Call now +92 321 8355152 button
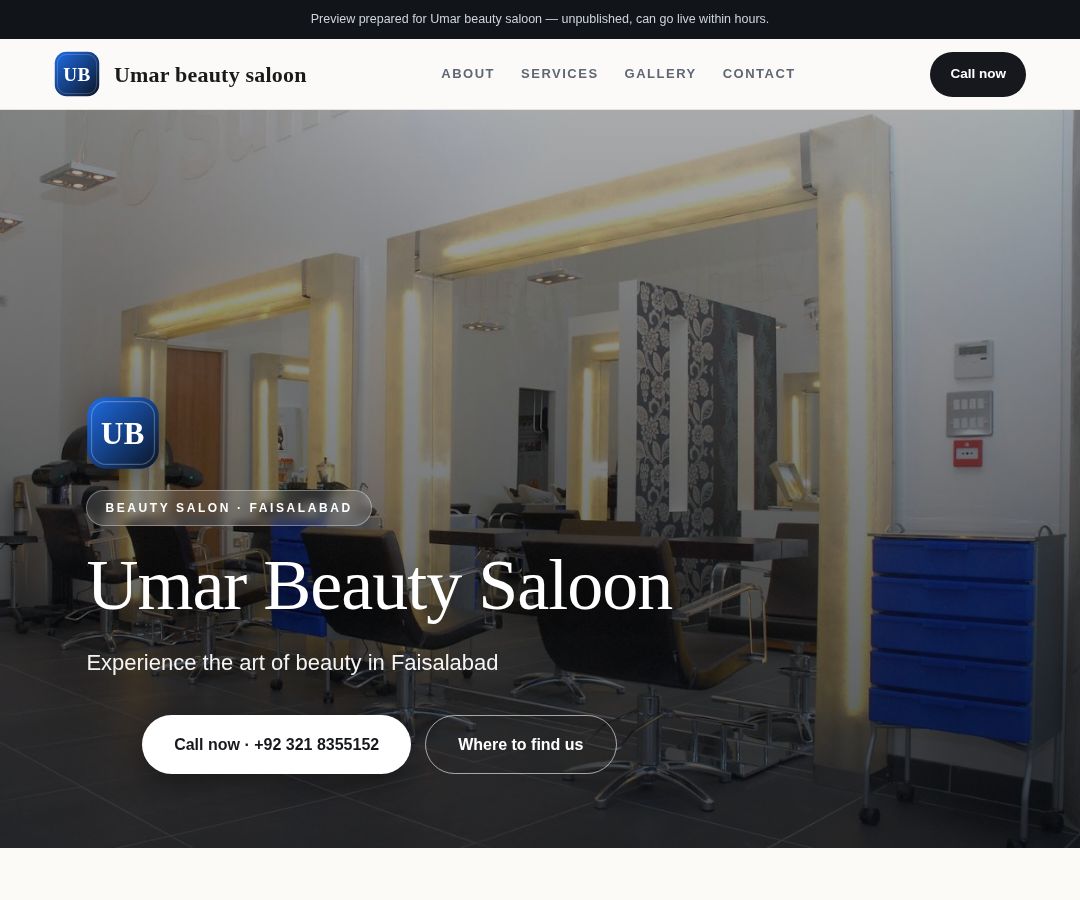The height and width of the screenshot is (900, 1080). [x=276, y=744]
